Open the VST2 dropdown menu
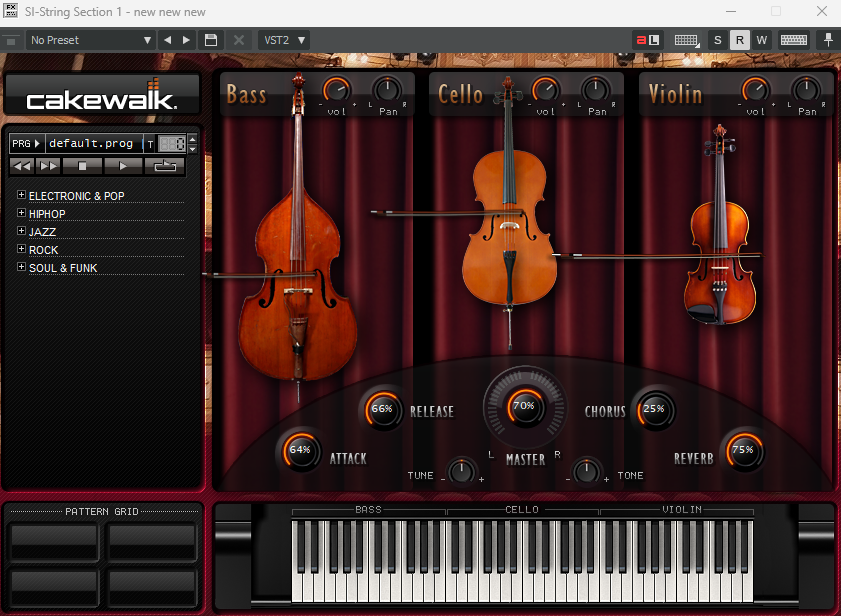This screenshot has height=616, width=841. (284, 40)
